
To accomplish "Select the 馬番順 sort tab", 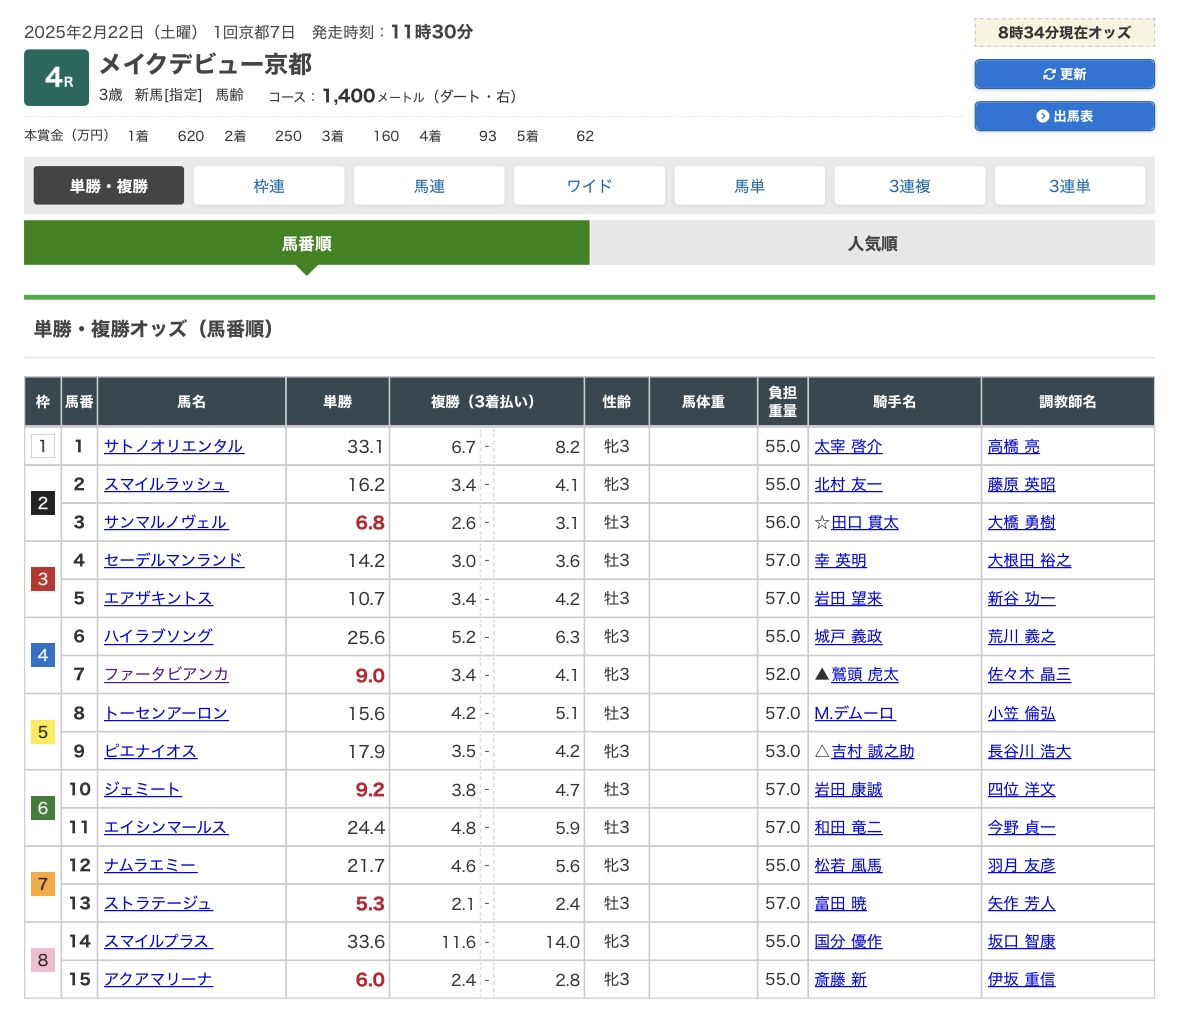I will (x=307, y=243).
